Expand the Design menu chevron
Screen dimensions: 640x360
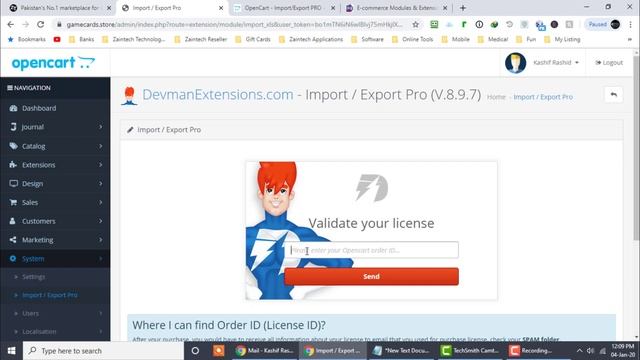click(100, 184)
